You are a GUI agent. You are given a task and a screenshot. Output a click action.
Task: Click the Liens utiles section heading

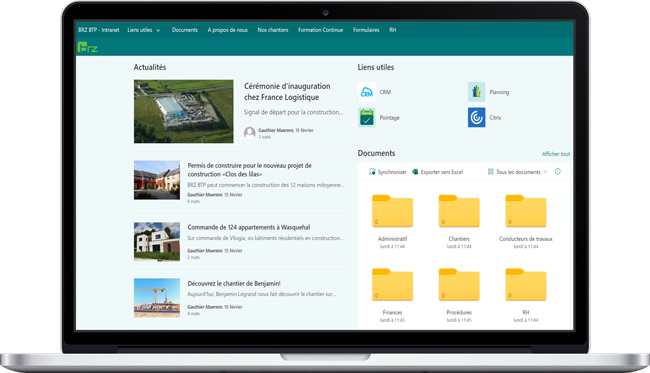tap(376, 67)
